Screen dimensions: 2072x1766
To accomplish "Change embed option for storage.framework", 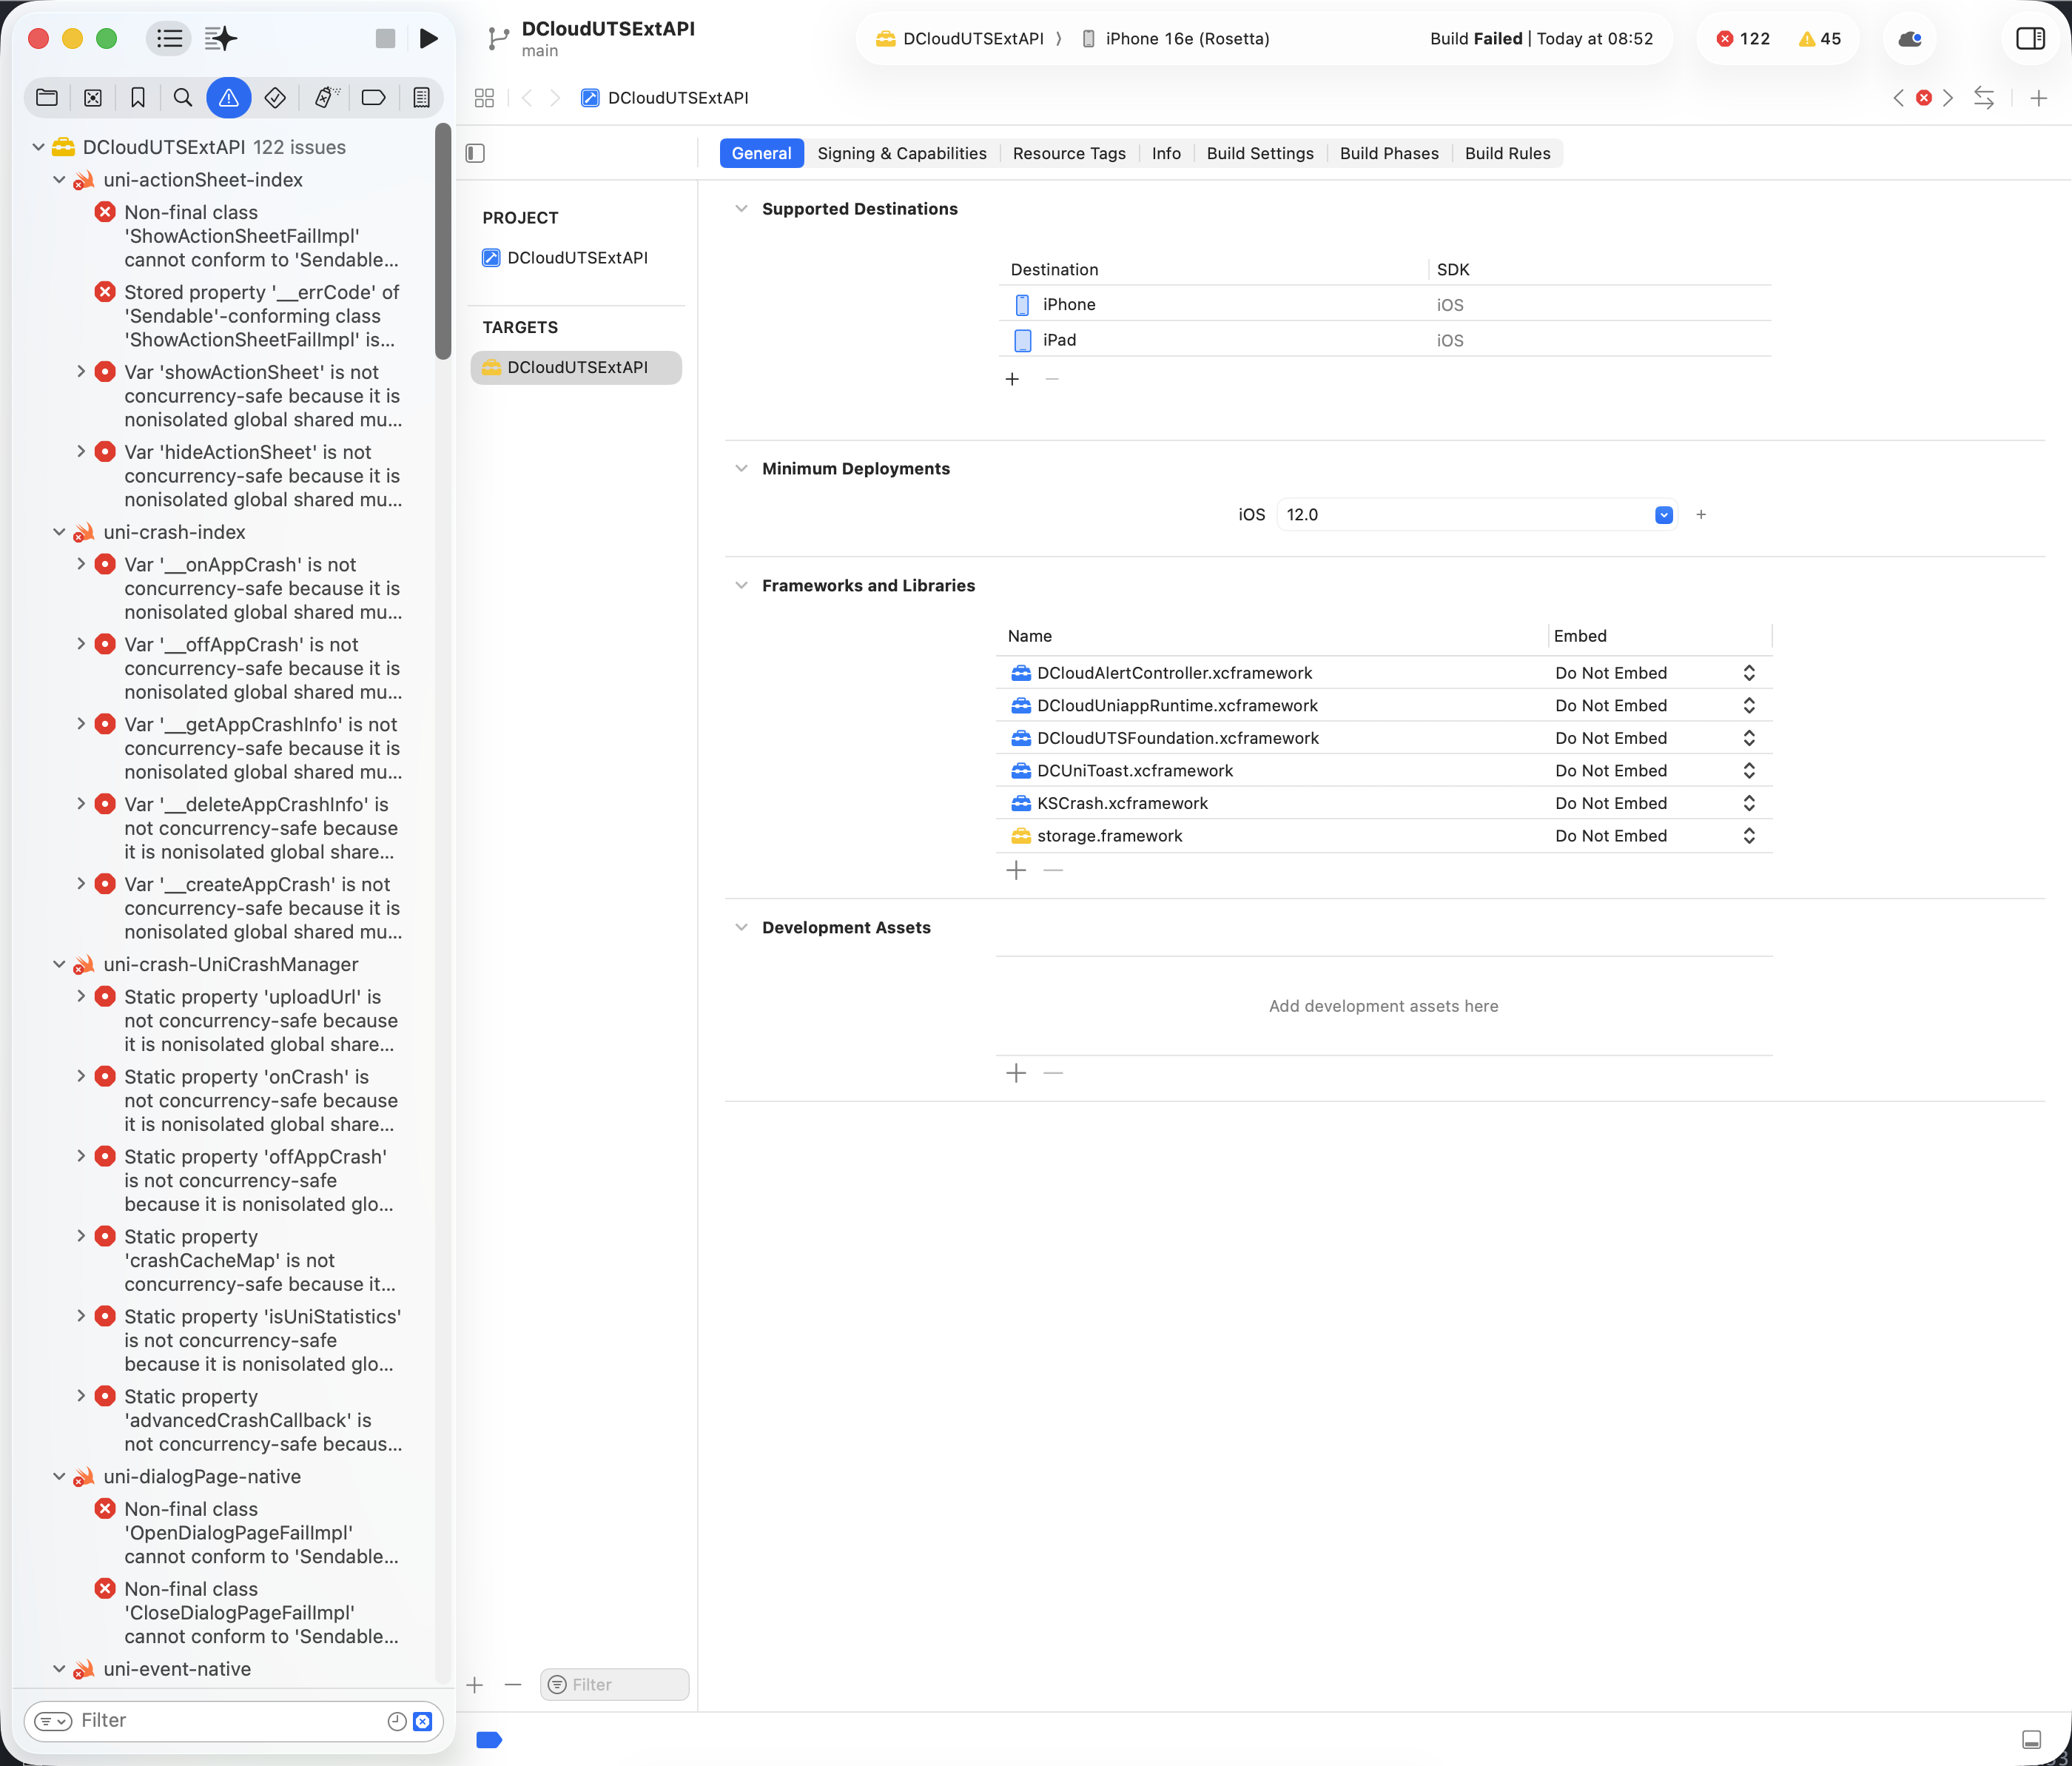I will coord(1655,836).
